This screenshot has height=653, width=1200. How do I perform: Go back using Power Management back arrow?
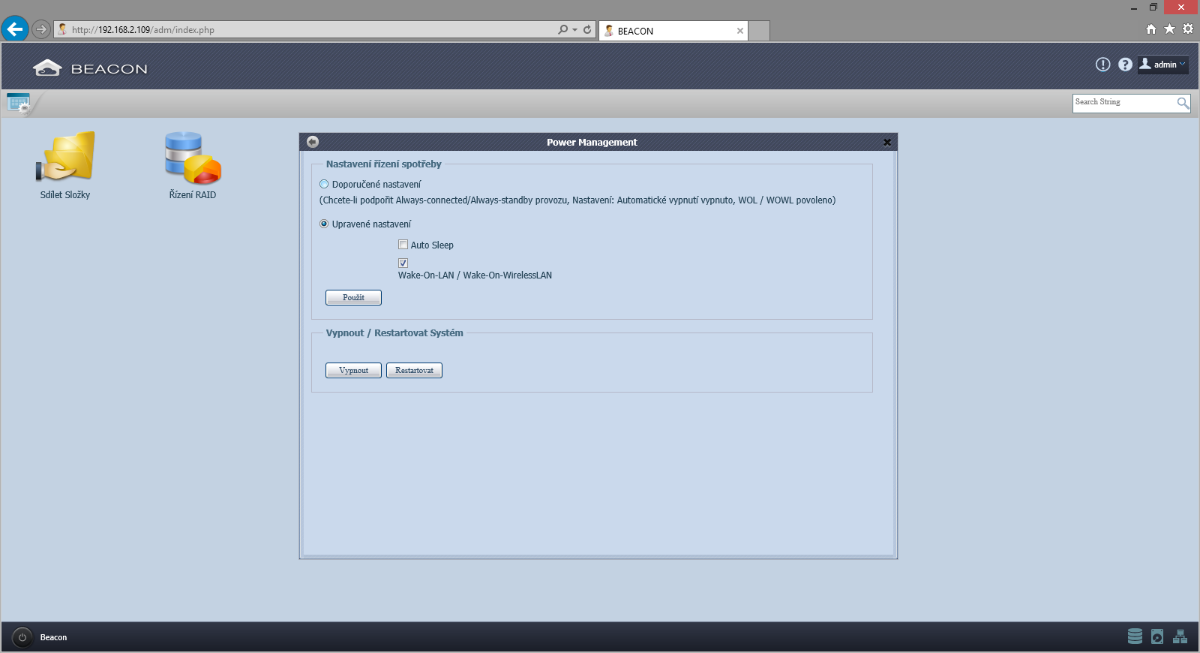[x=313, y=142]
